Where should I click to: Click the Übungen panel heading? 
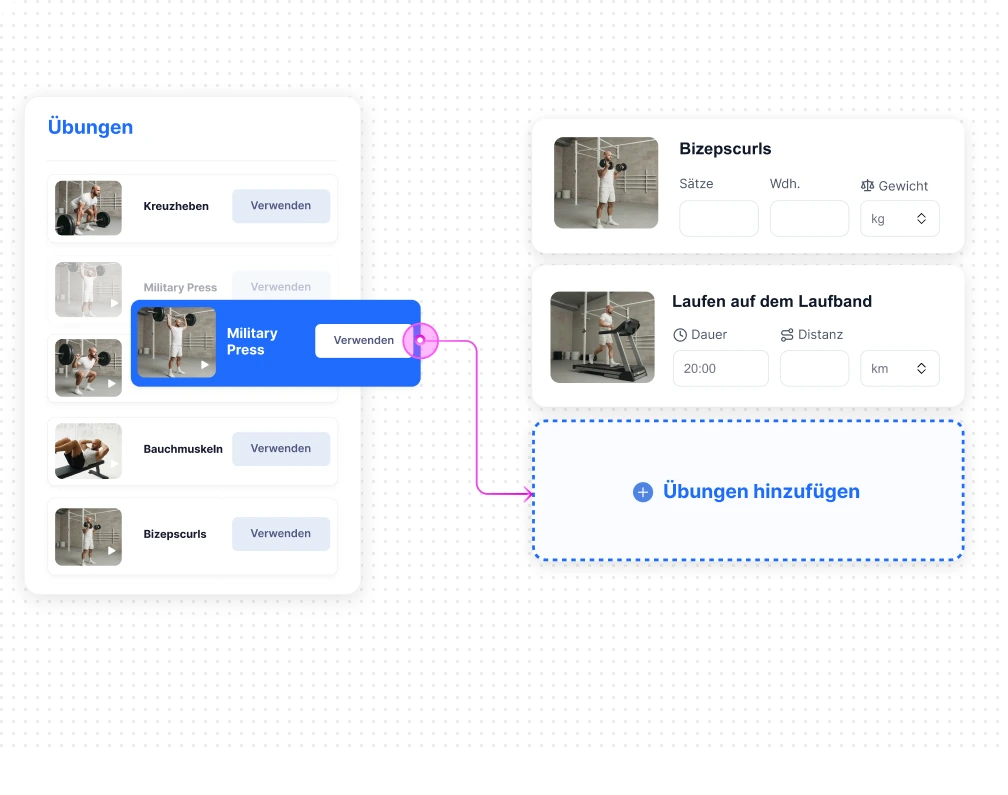point(91,127)
